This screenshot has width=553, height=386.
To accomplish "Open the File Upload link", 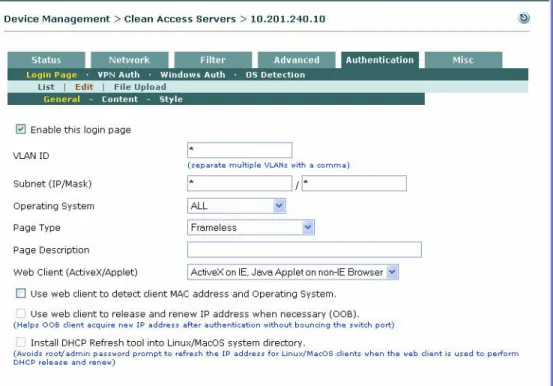I will click(x=140, y=87).
